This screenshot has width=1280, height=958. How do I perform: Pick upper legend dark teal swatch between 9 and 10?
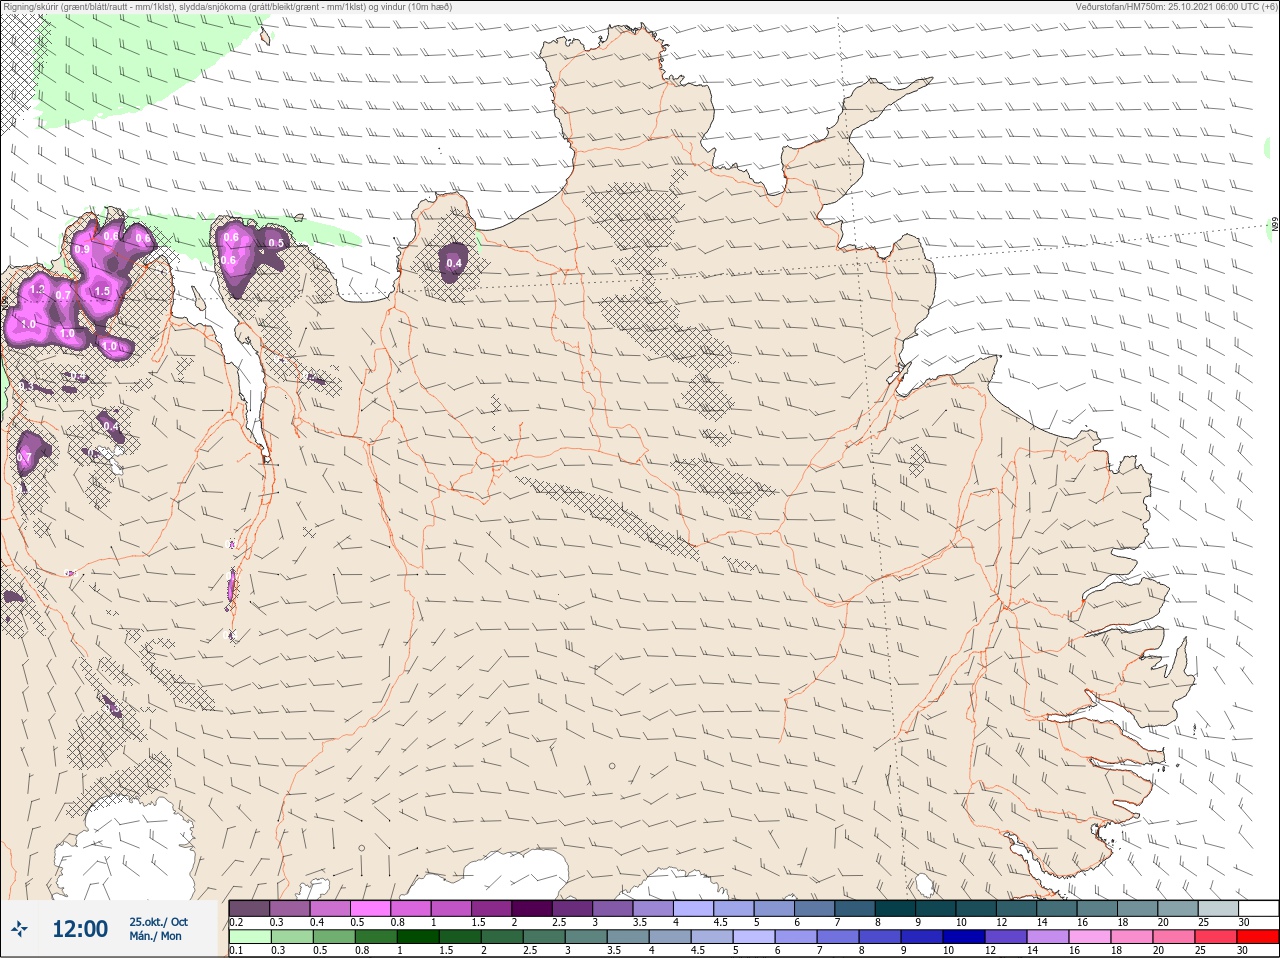coord(935,908)
